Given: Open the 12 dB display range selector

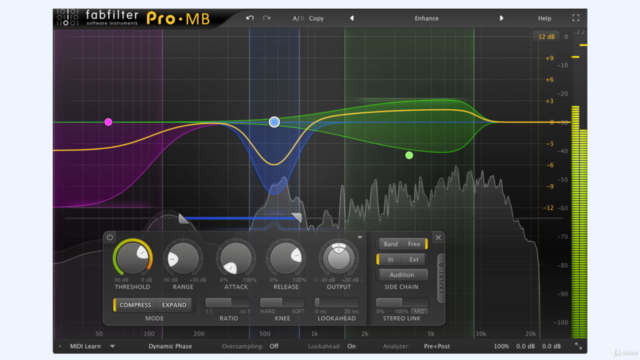Looking at the screenshot, I should tap(546, 37).
